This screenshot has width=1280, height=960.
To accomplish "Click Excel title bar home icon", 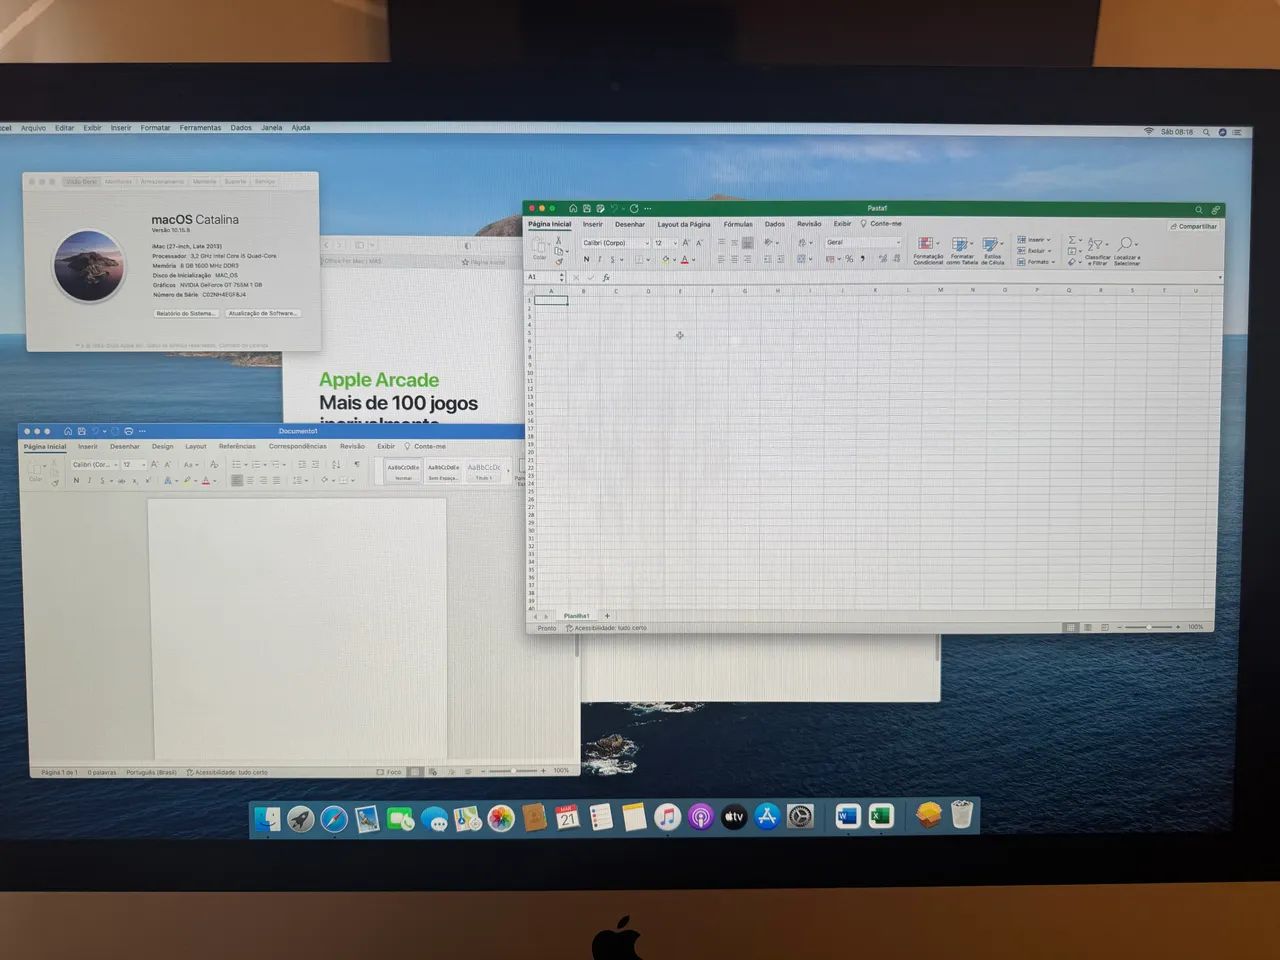I will pos(573,209).
